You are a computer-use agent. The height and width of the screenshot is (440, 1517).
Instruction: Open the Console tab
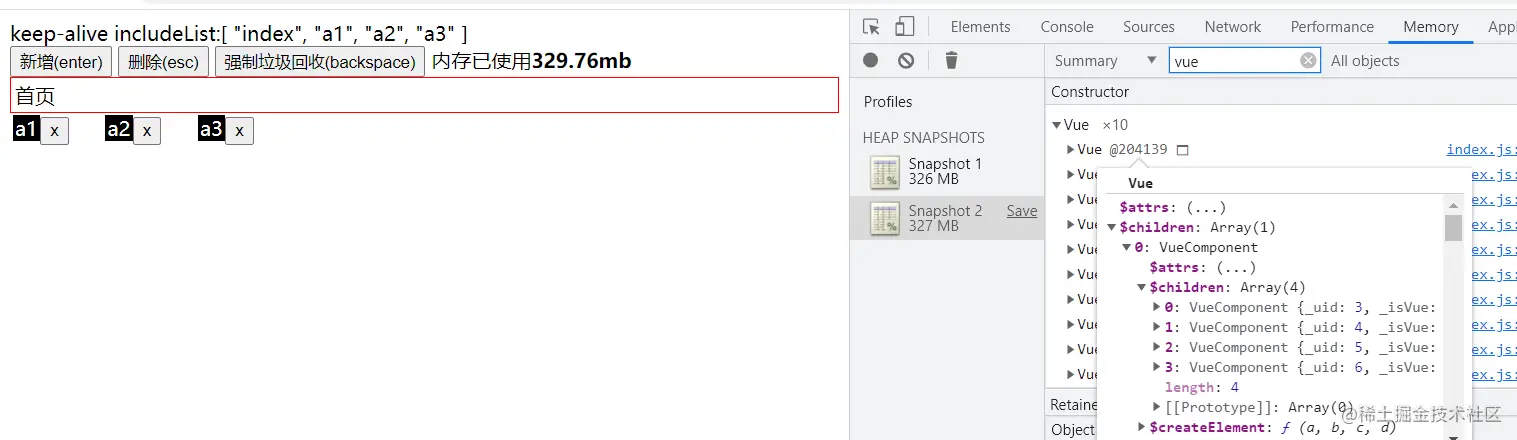tap(1067, 27)
